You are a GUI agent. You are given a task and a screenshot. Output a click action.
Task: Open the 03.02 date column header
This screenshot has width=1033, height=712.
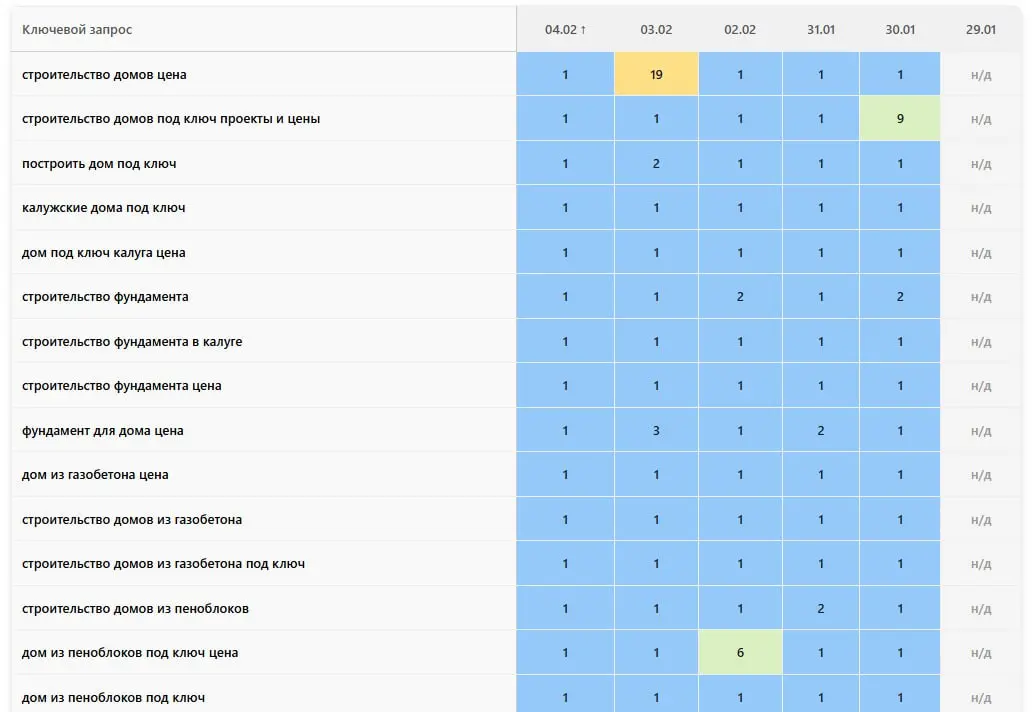(x=656, y=30)
